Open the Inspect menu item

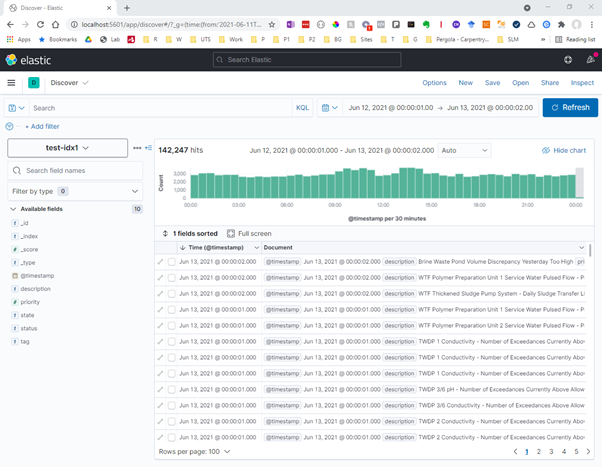582,83
